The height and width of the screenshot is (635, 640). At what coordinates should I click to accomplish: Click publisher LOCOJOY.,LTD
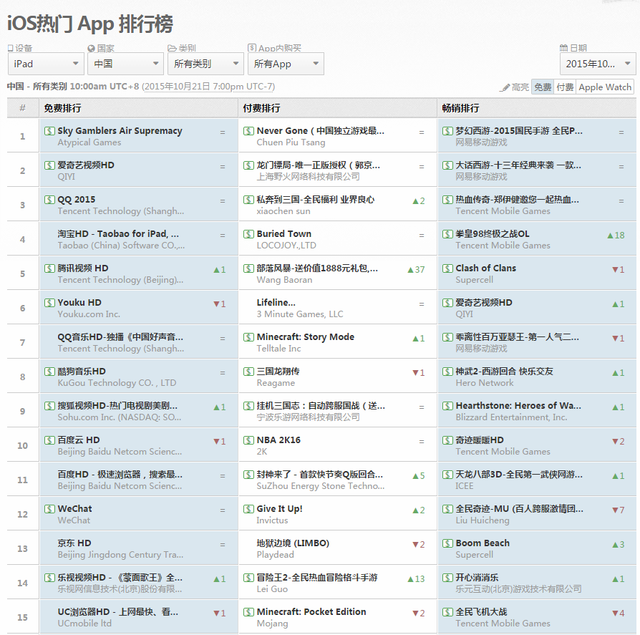(286, 245)
